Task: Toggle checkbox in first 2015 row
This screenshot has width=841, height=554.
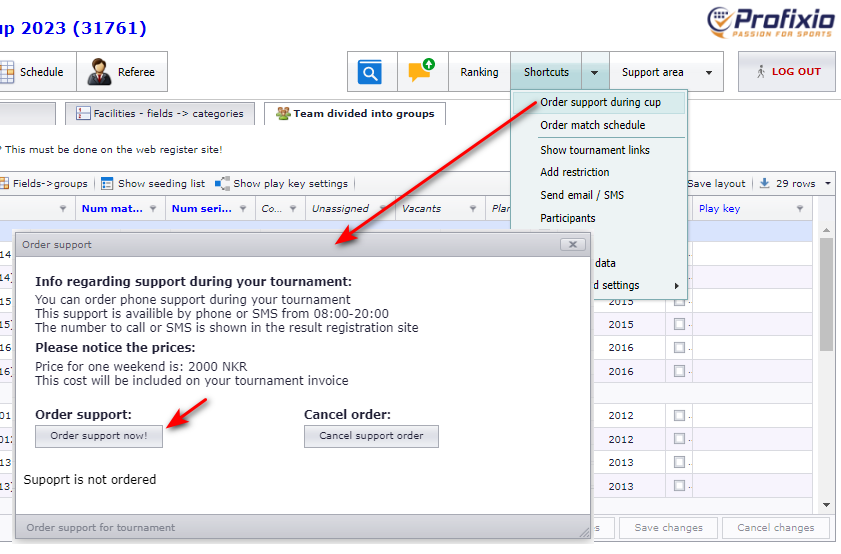Action: (x=679, y=301)
